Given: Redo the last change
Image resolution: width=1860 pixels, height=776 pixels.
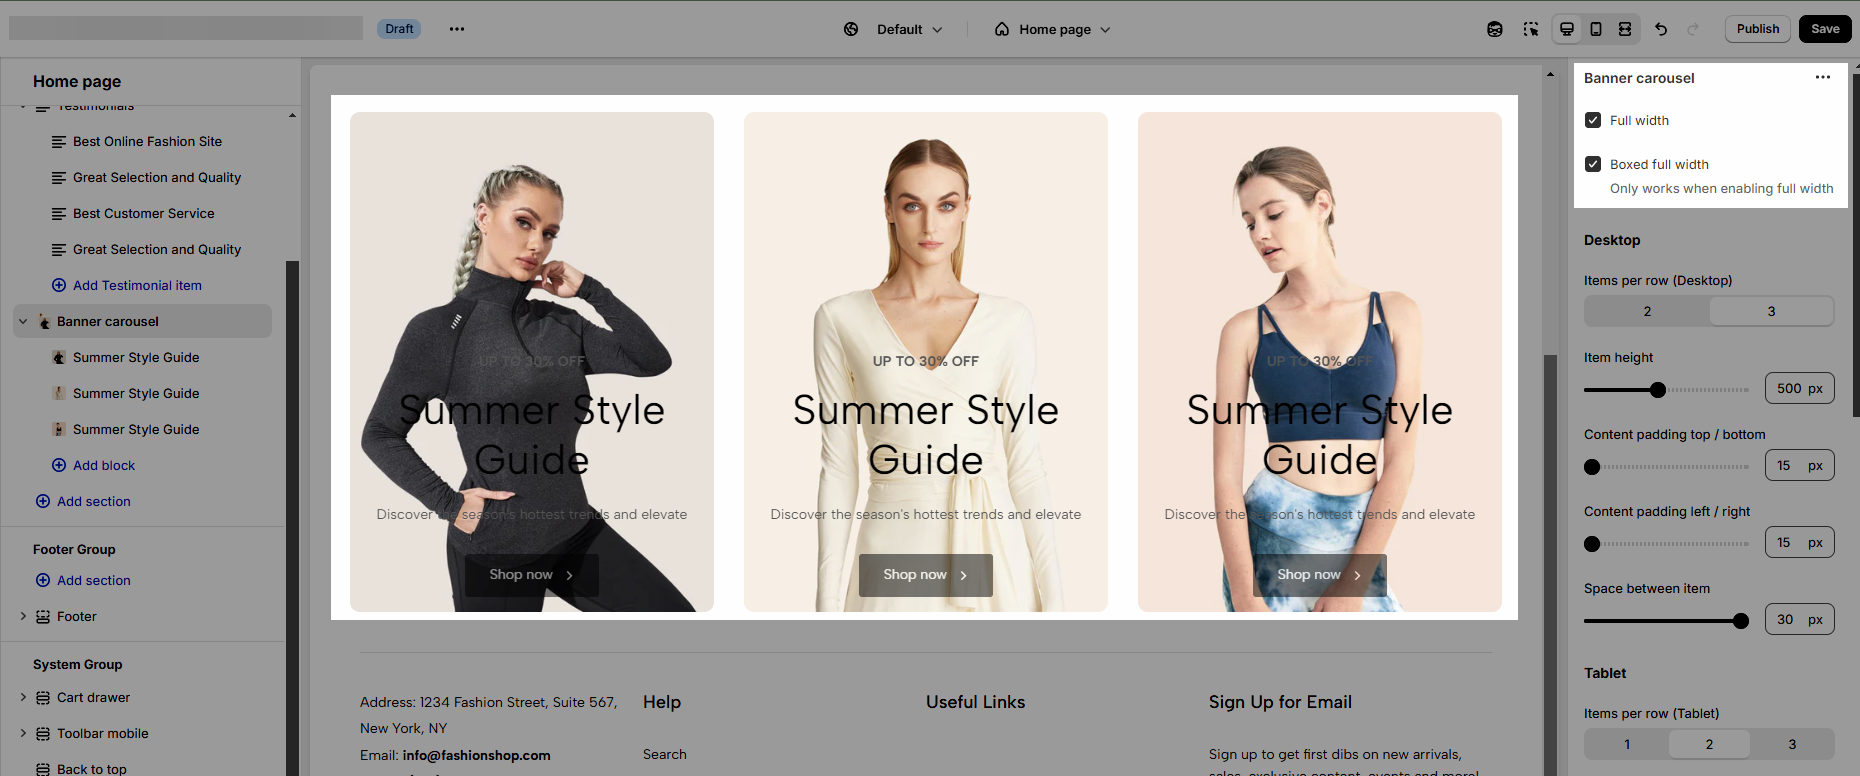Looking at the screenshot, I should point(1693,29).
